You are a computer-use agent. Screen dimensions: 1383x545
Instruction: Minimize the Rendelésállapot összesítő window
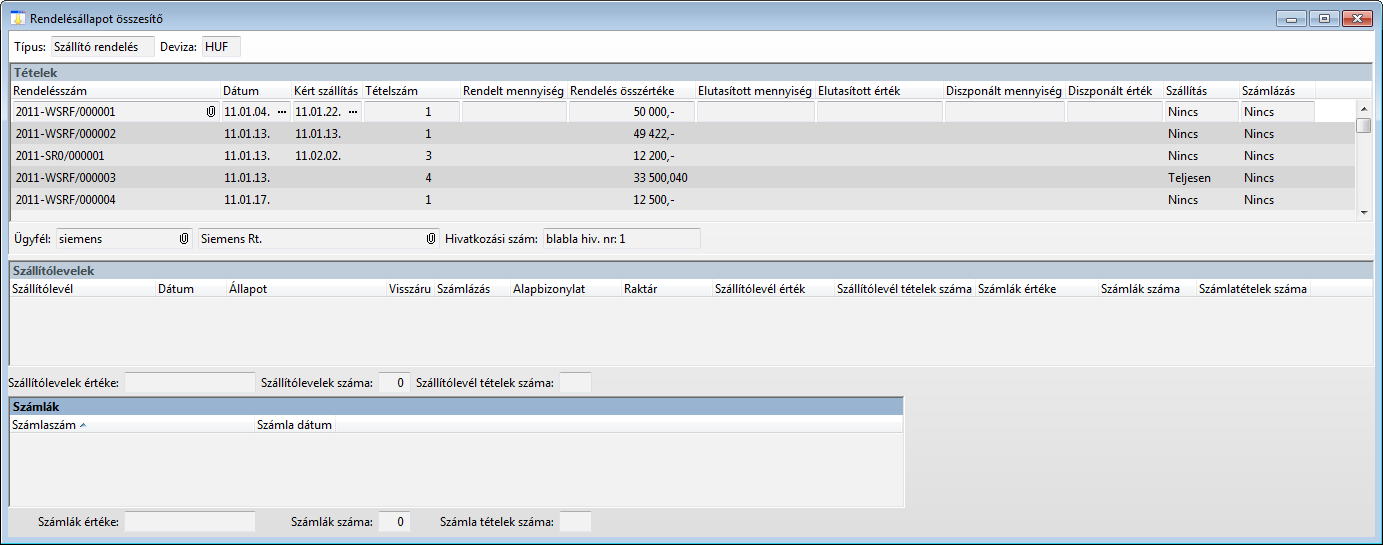coord(1292,18)
